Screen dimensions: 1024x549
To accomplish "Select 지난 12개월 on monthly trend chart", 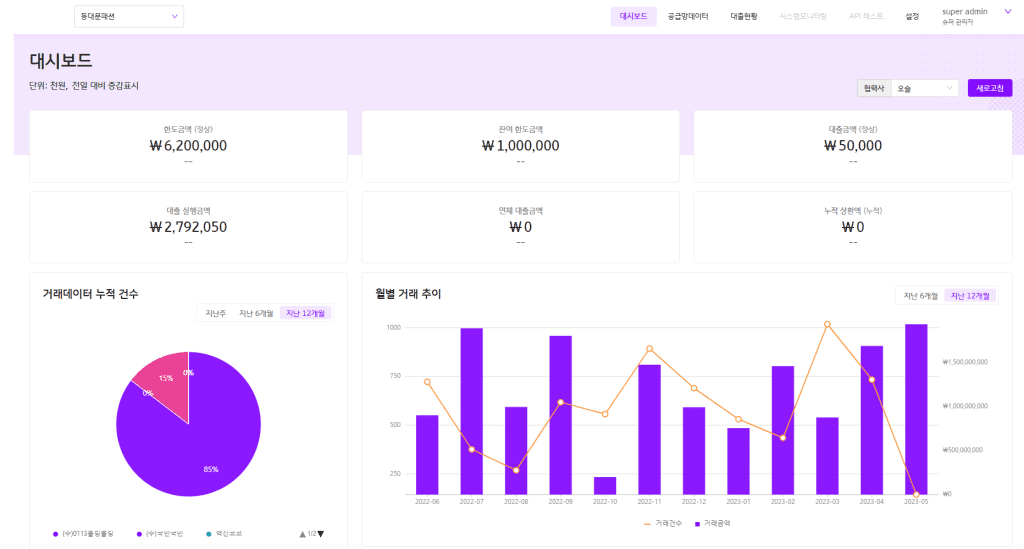I will pyautogui.click(x=970, y=295).
